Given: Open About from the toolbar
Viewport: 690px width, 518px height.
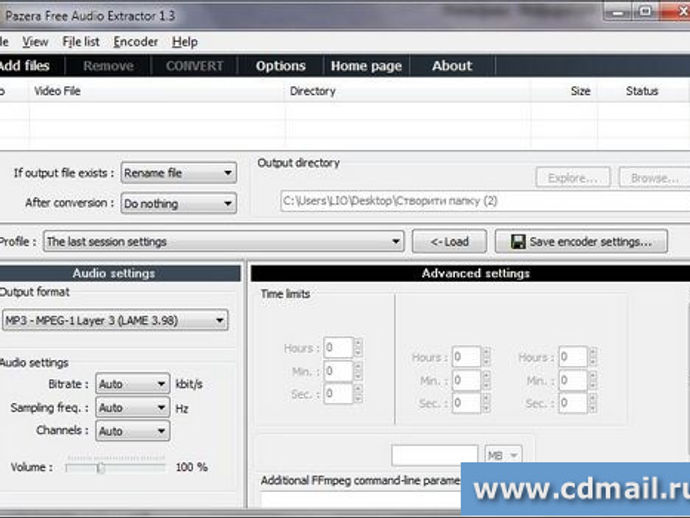Looking at the screenshot, I should point(452,66).
